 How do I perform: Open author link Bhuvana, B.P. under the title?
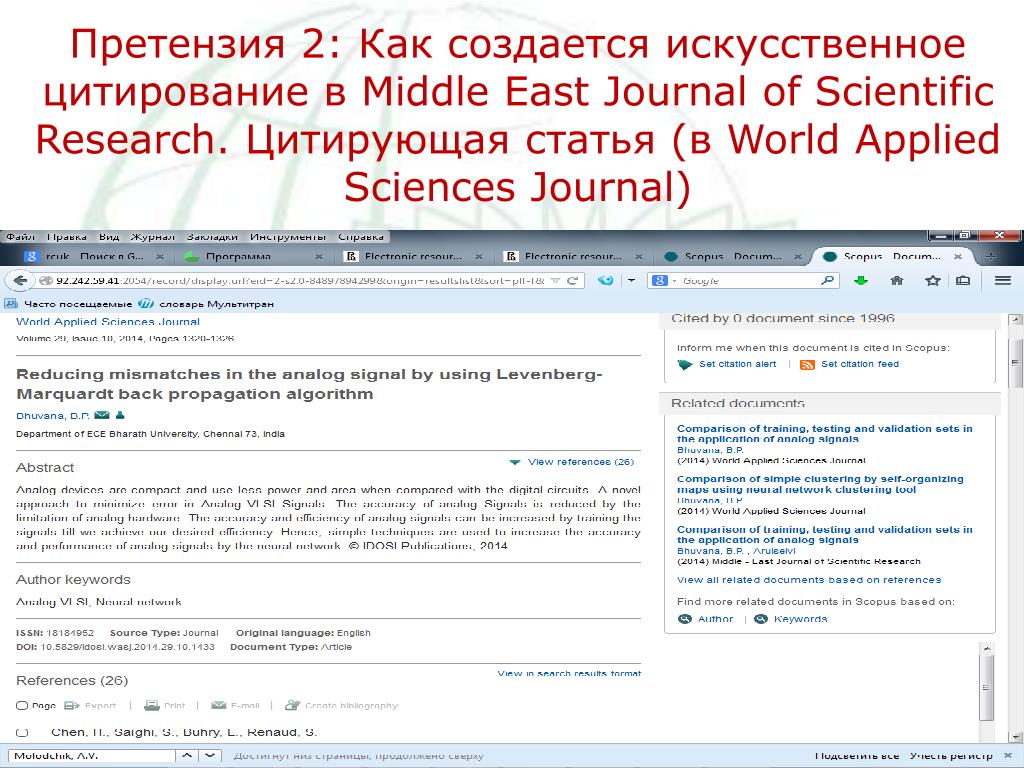(53, 415)
